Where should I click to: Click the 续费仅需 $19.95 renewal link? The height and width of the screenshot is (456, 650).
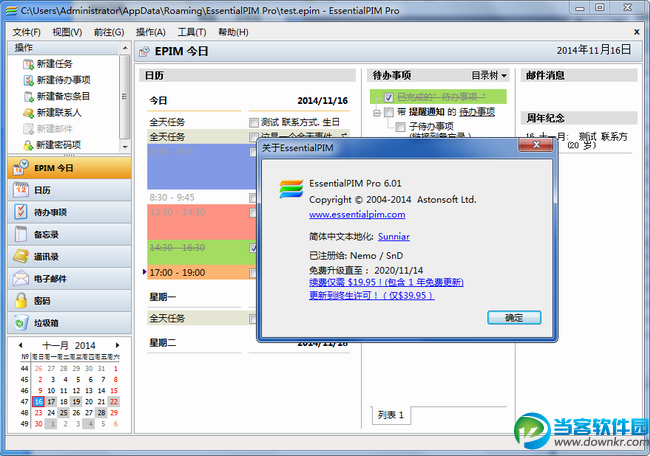tap(386, 282)
